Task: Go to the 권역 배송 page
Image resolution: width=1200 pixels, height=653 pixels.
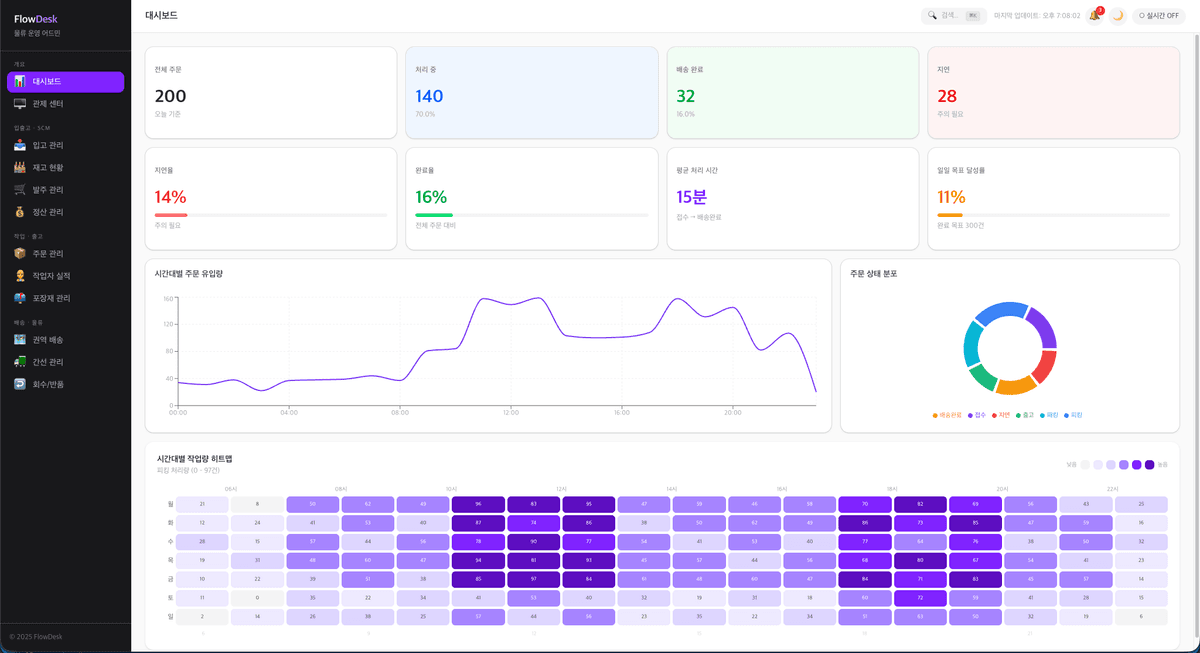Action: (x=48, y=340)
